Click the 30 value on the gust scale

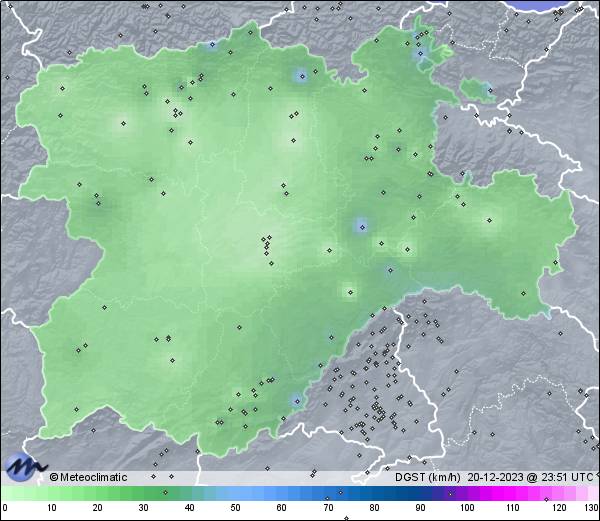click(143, 508)
